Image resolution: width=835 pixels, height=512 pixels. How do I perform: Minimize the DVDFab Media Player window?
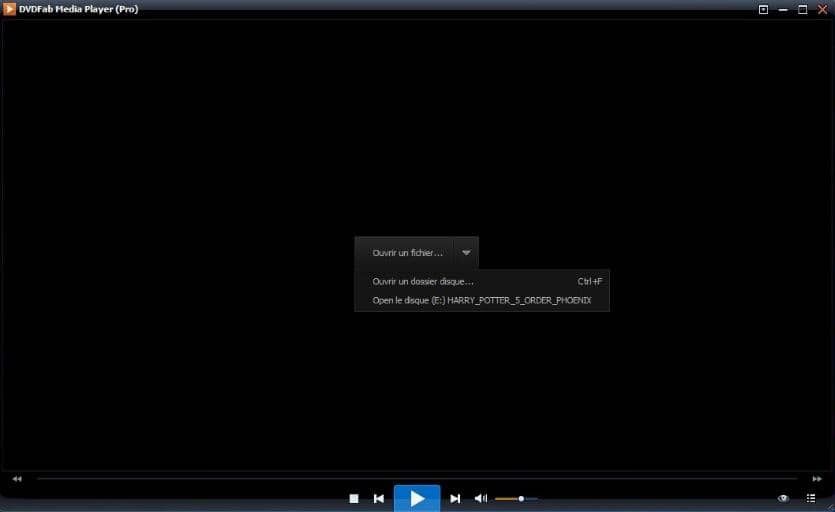point(783,10)
